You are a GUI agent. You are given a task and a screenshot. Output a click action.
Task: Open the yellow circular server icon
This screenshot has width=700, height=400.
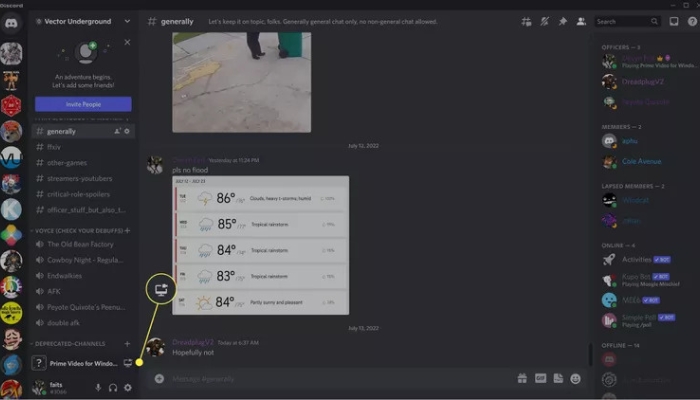tap(11, 313)
